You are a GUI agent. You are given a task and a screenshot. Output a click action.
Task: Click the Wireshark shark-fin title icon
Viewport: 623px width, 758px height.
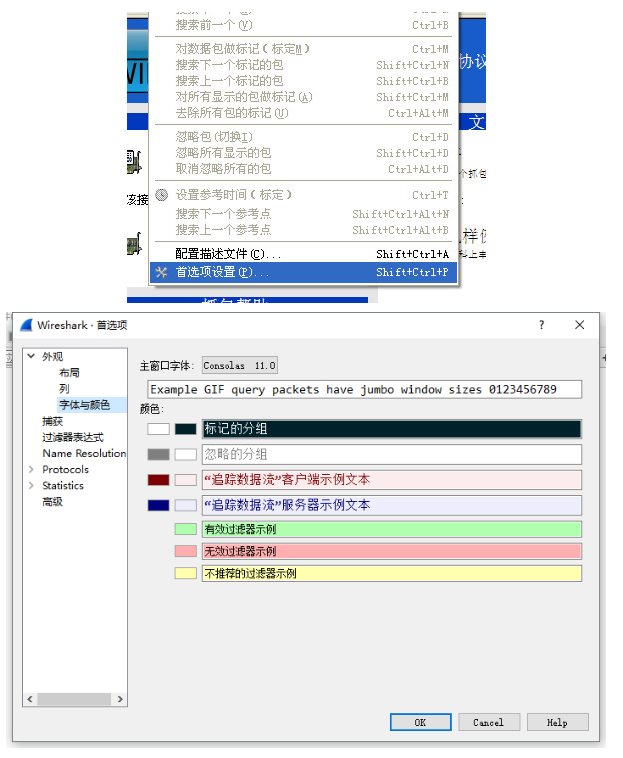click(27, 325)
